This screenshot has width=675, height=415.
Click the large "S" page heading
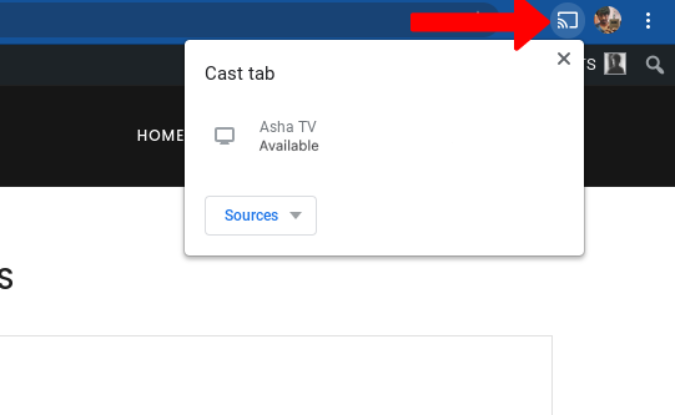coord(6,279)
